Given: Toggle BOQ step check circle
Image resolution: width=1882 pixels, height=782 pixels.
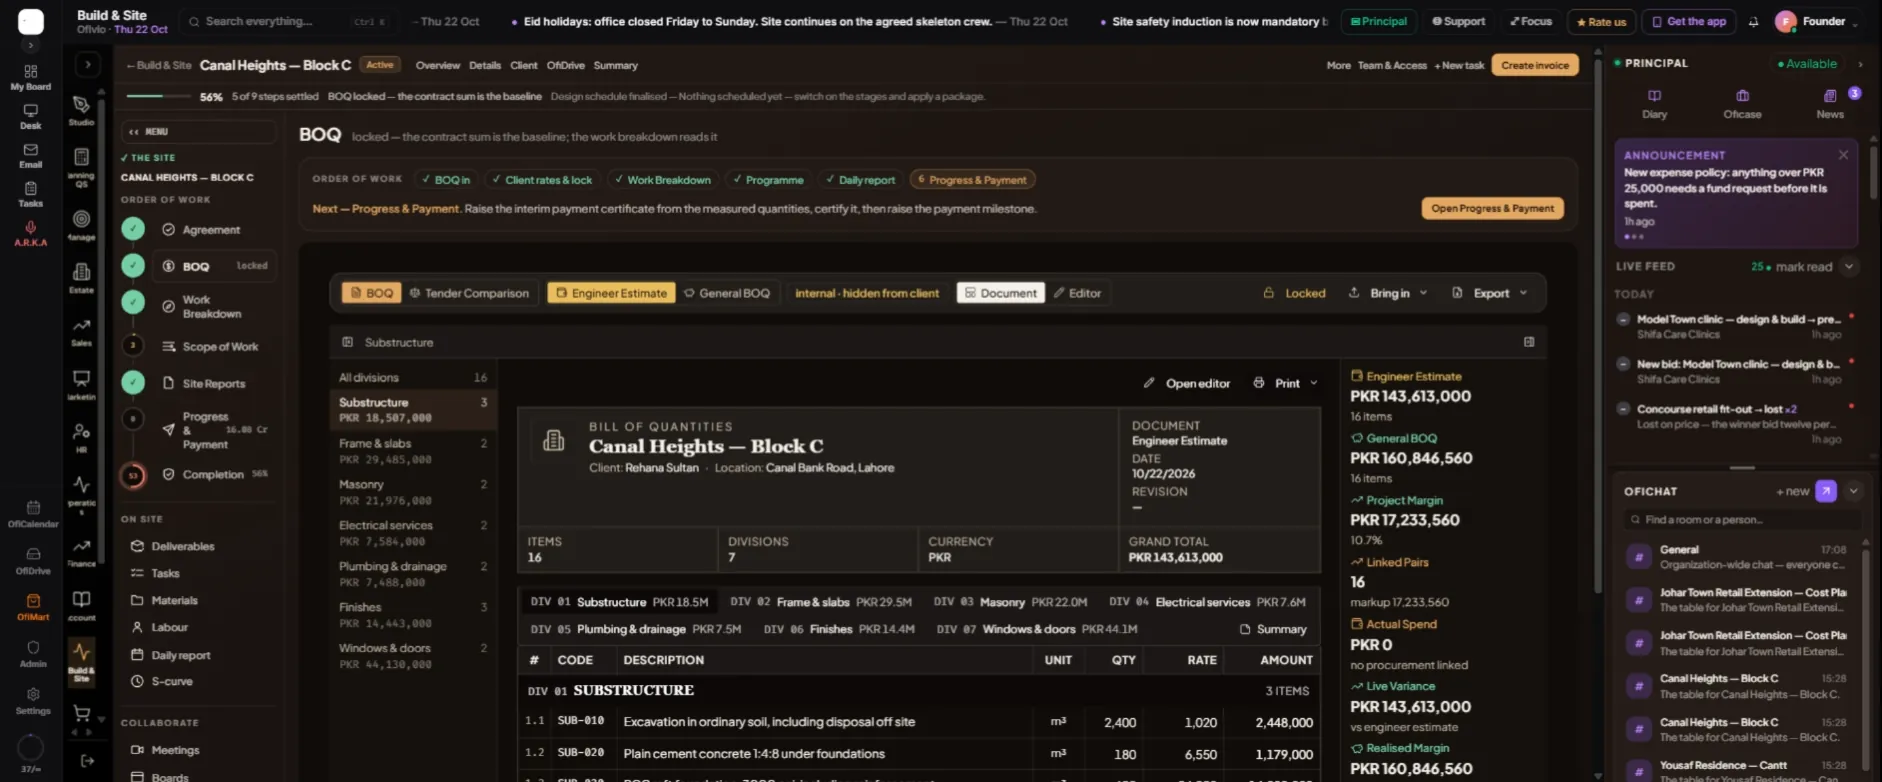Looking at the screenshot, I should point(133,266).
